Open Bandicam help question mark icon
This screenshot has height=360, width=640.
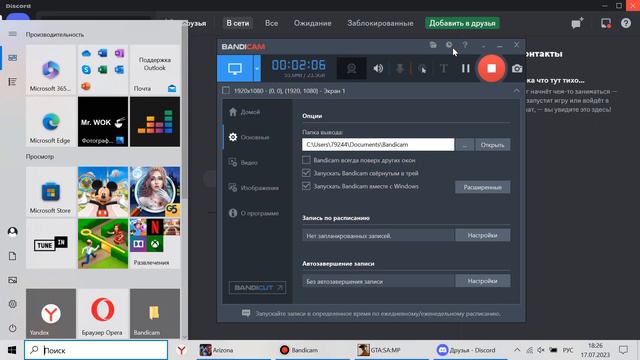(465, 45)
